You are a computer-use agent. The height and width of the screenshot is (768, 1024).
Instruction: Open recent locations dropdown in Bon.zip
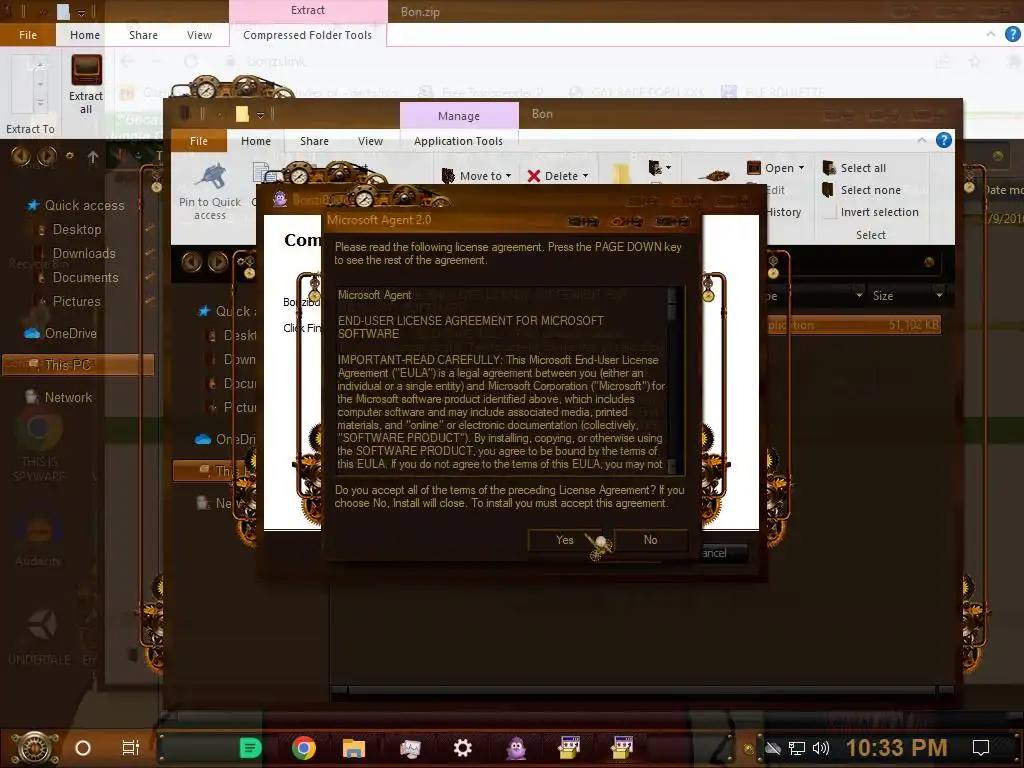point(69,156)
